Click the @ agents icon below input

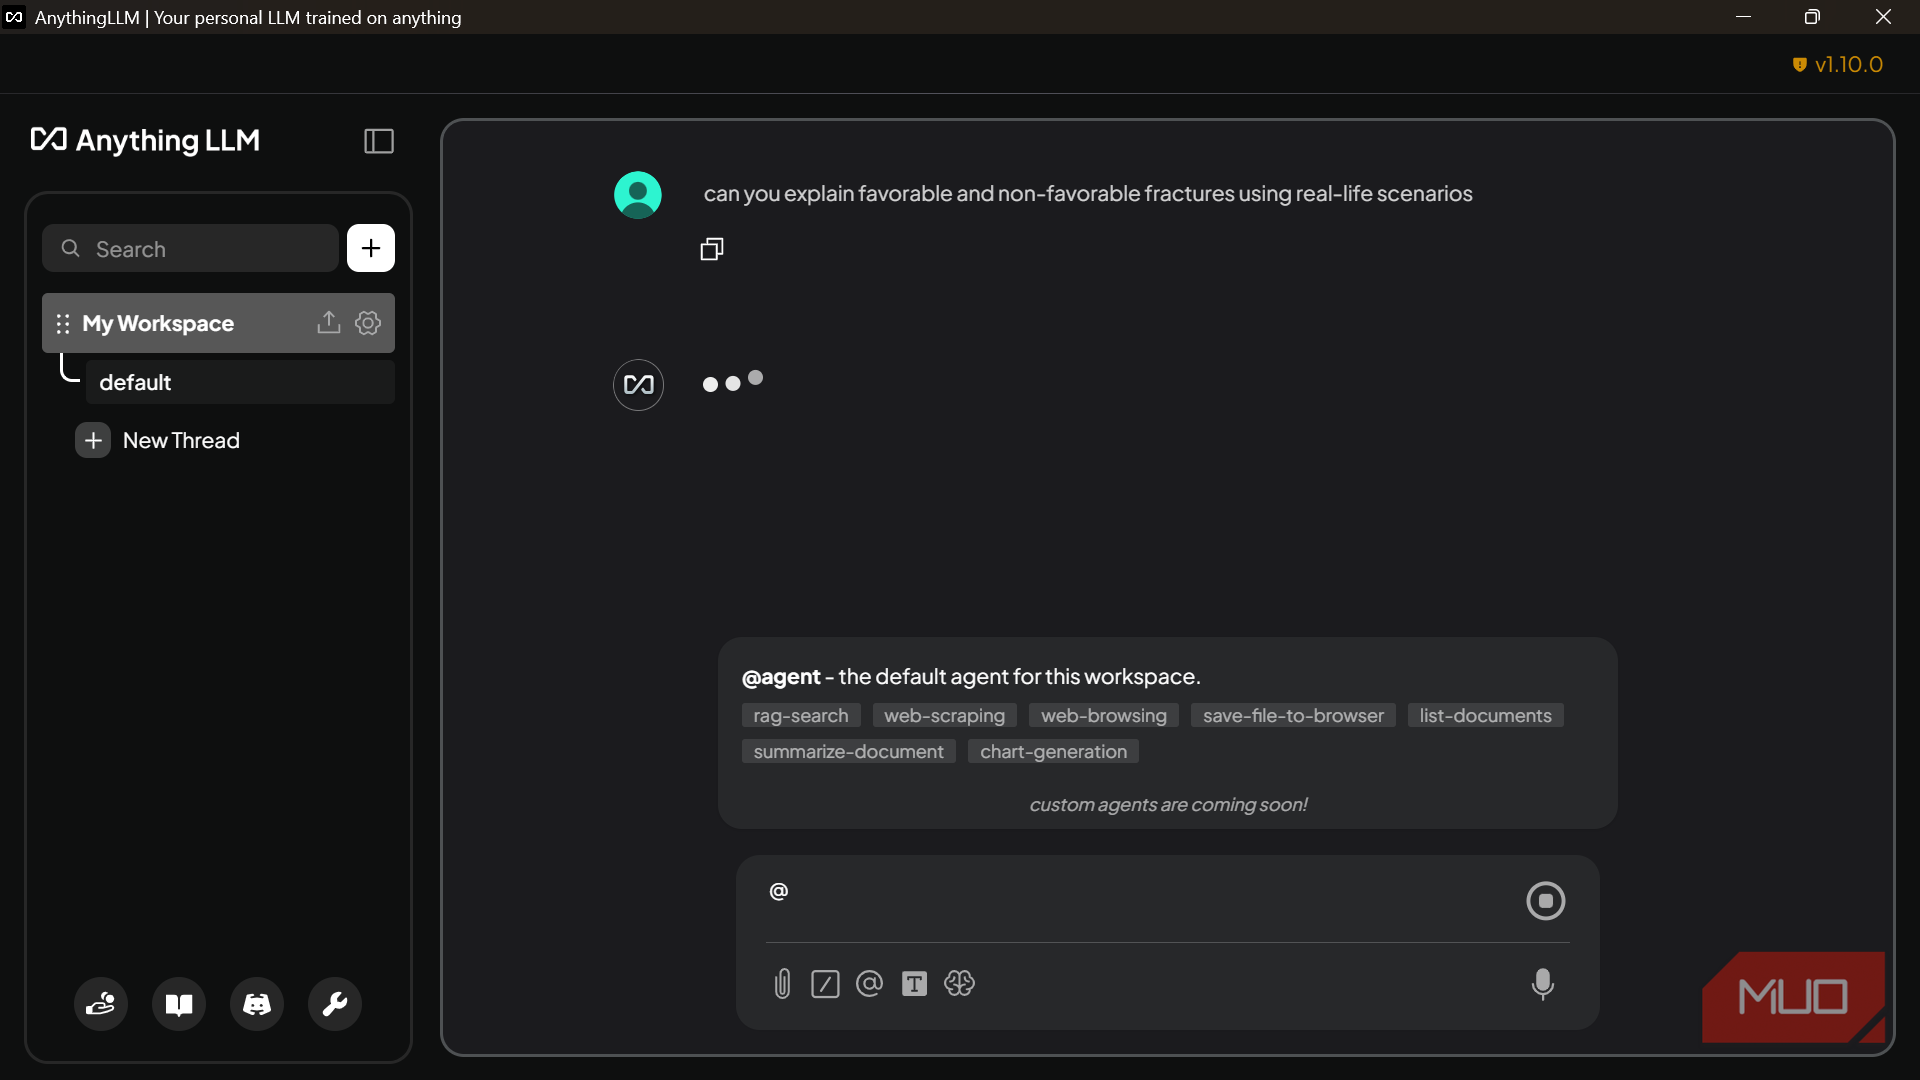coord(869,984)
